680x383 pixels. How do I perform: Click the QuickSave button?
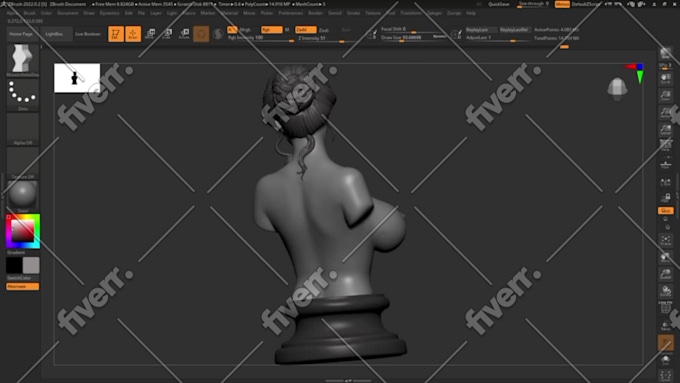coord(499,4)
